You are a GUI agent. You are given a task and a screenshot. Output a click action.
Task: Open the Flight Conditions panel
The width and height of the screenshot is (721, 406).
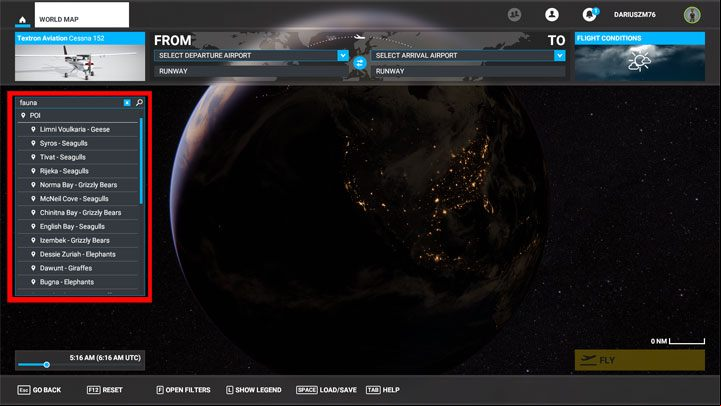(x=640, y=57)
